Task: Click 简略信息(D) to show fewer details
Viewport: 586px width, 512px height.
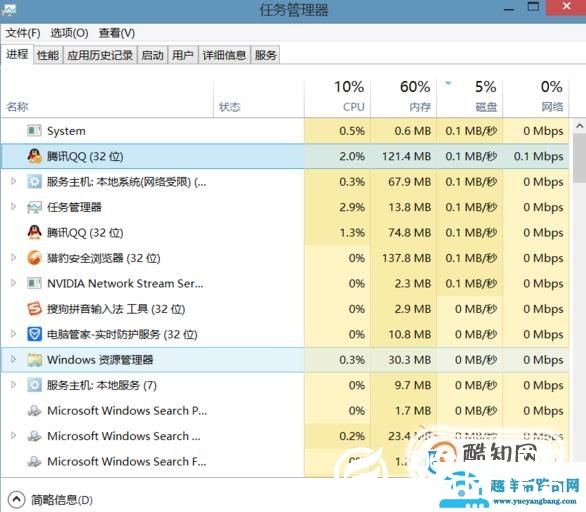Action: 62,500
